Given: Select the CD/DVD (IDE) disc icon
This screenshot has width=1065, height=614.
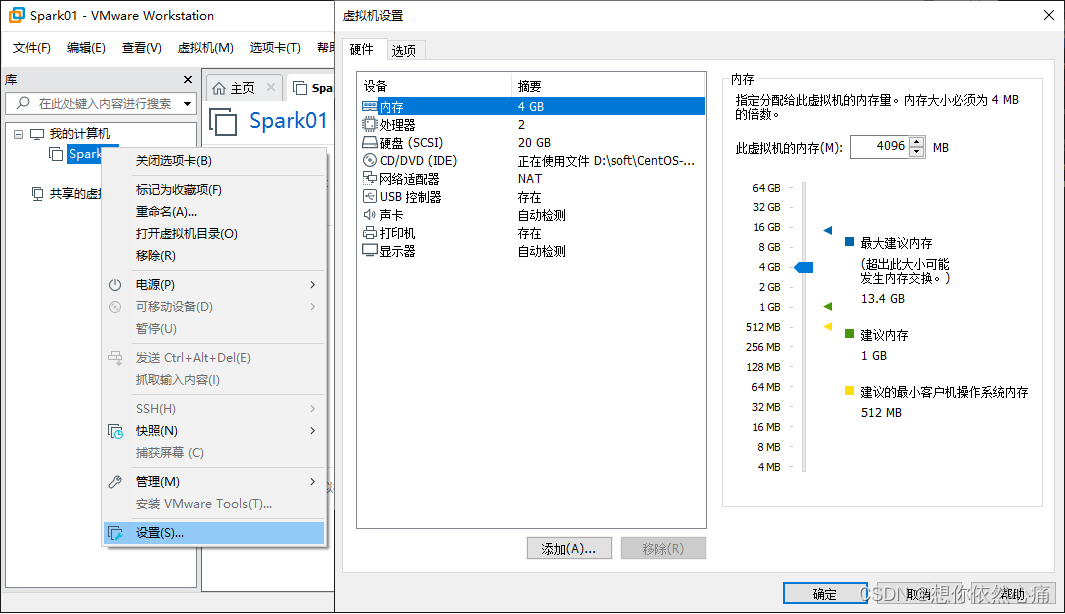Looking at the screenshot, I should (x=369, y=160).
